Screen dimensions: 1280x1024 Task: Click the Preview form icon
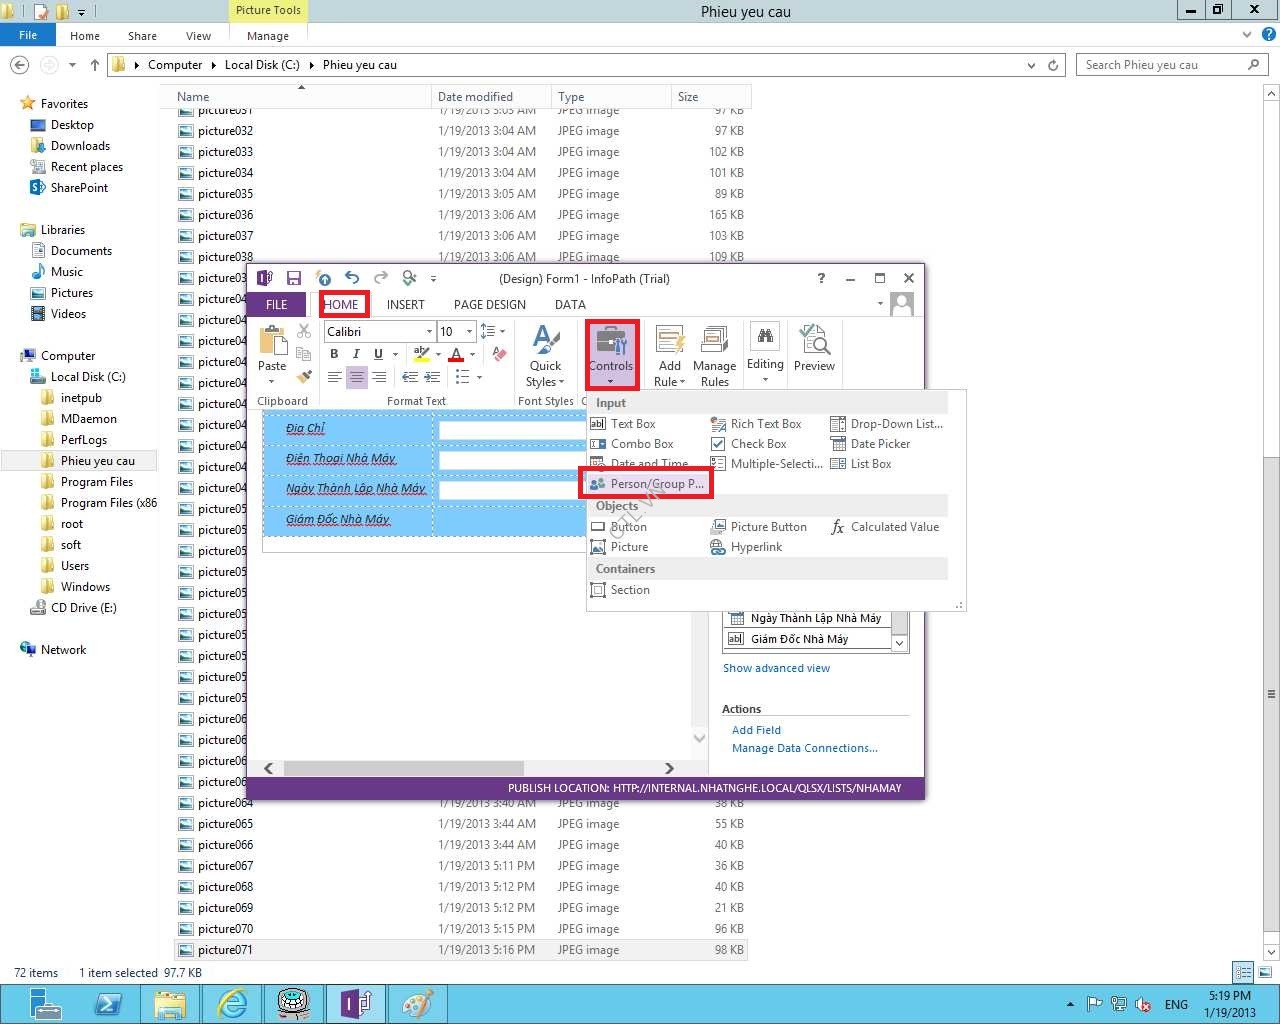[x=814, y=349]
